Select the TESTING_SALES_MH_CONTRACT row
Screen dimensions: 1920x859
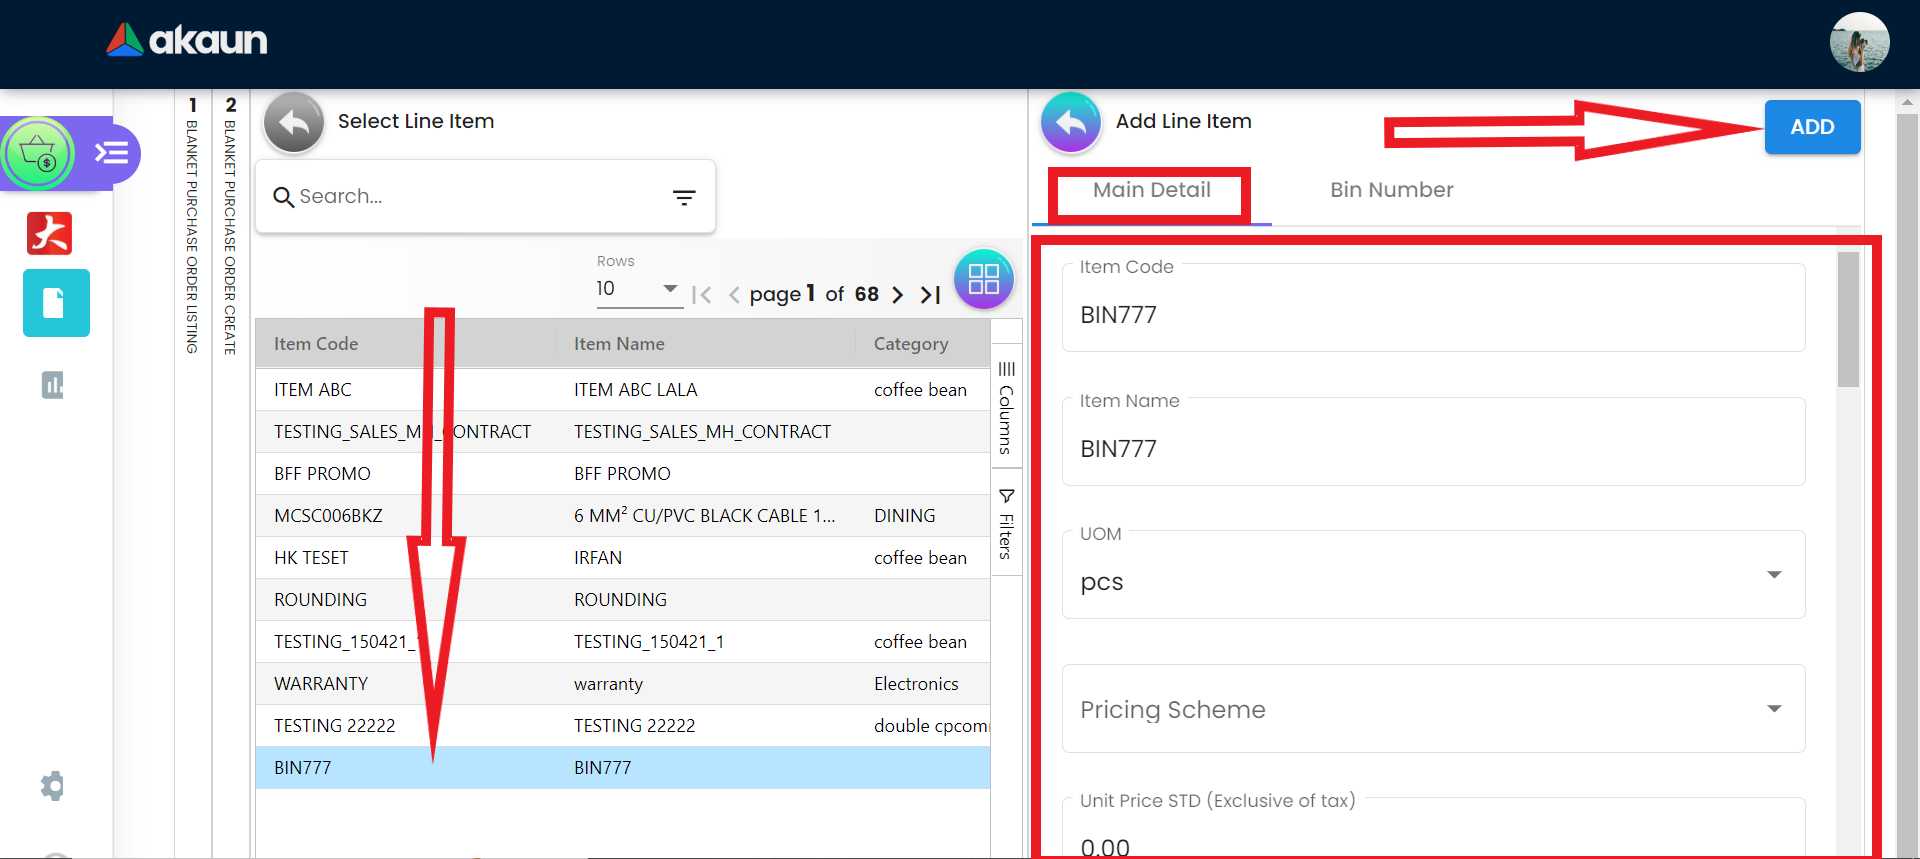pos(622,432)
